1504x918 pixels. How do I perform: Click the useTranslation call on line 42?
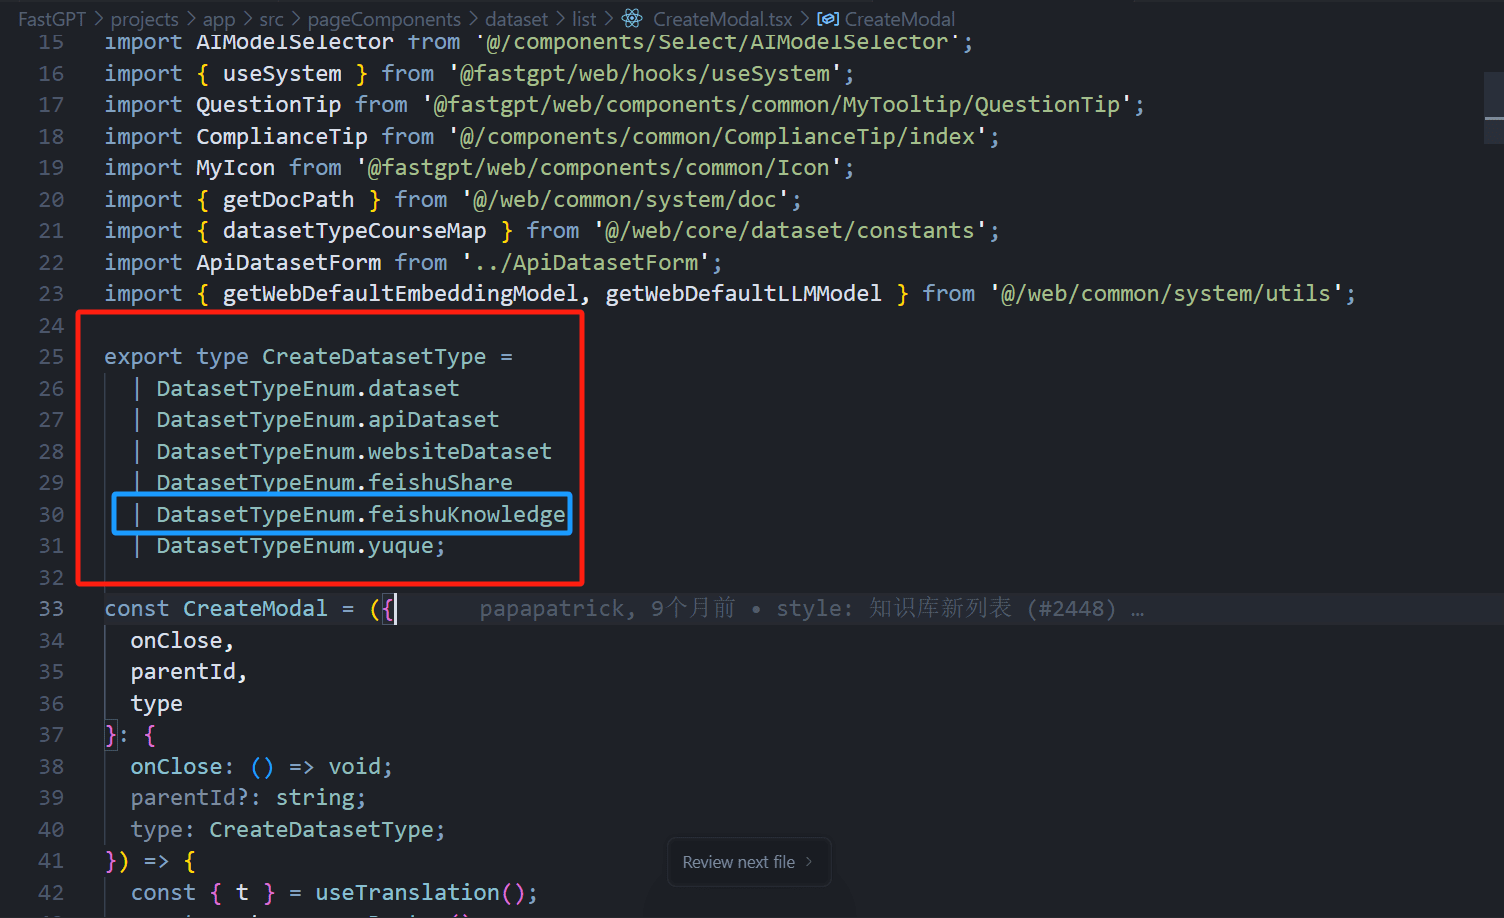point(407,892)
